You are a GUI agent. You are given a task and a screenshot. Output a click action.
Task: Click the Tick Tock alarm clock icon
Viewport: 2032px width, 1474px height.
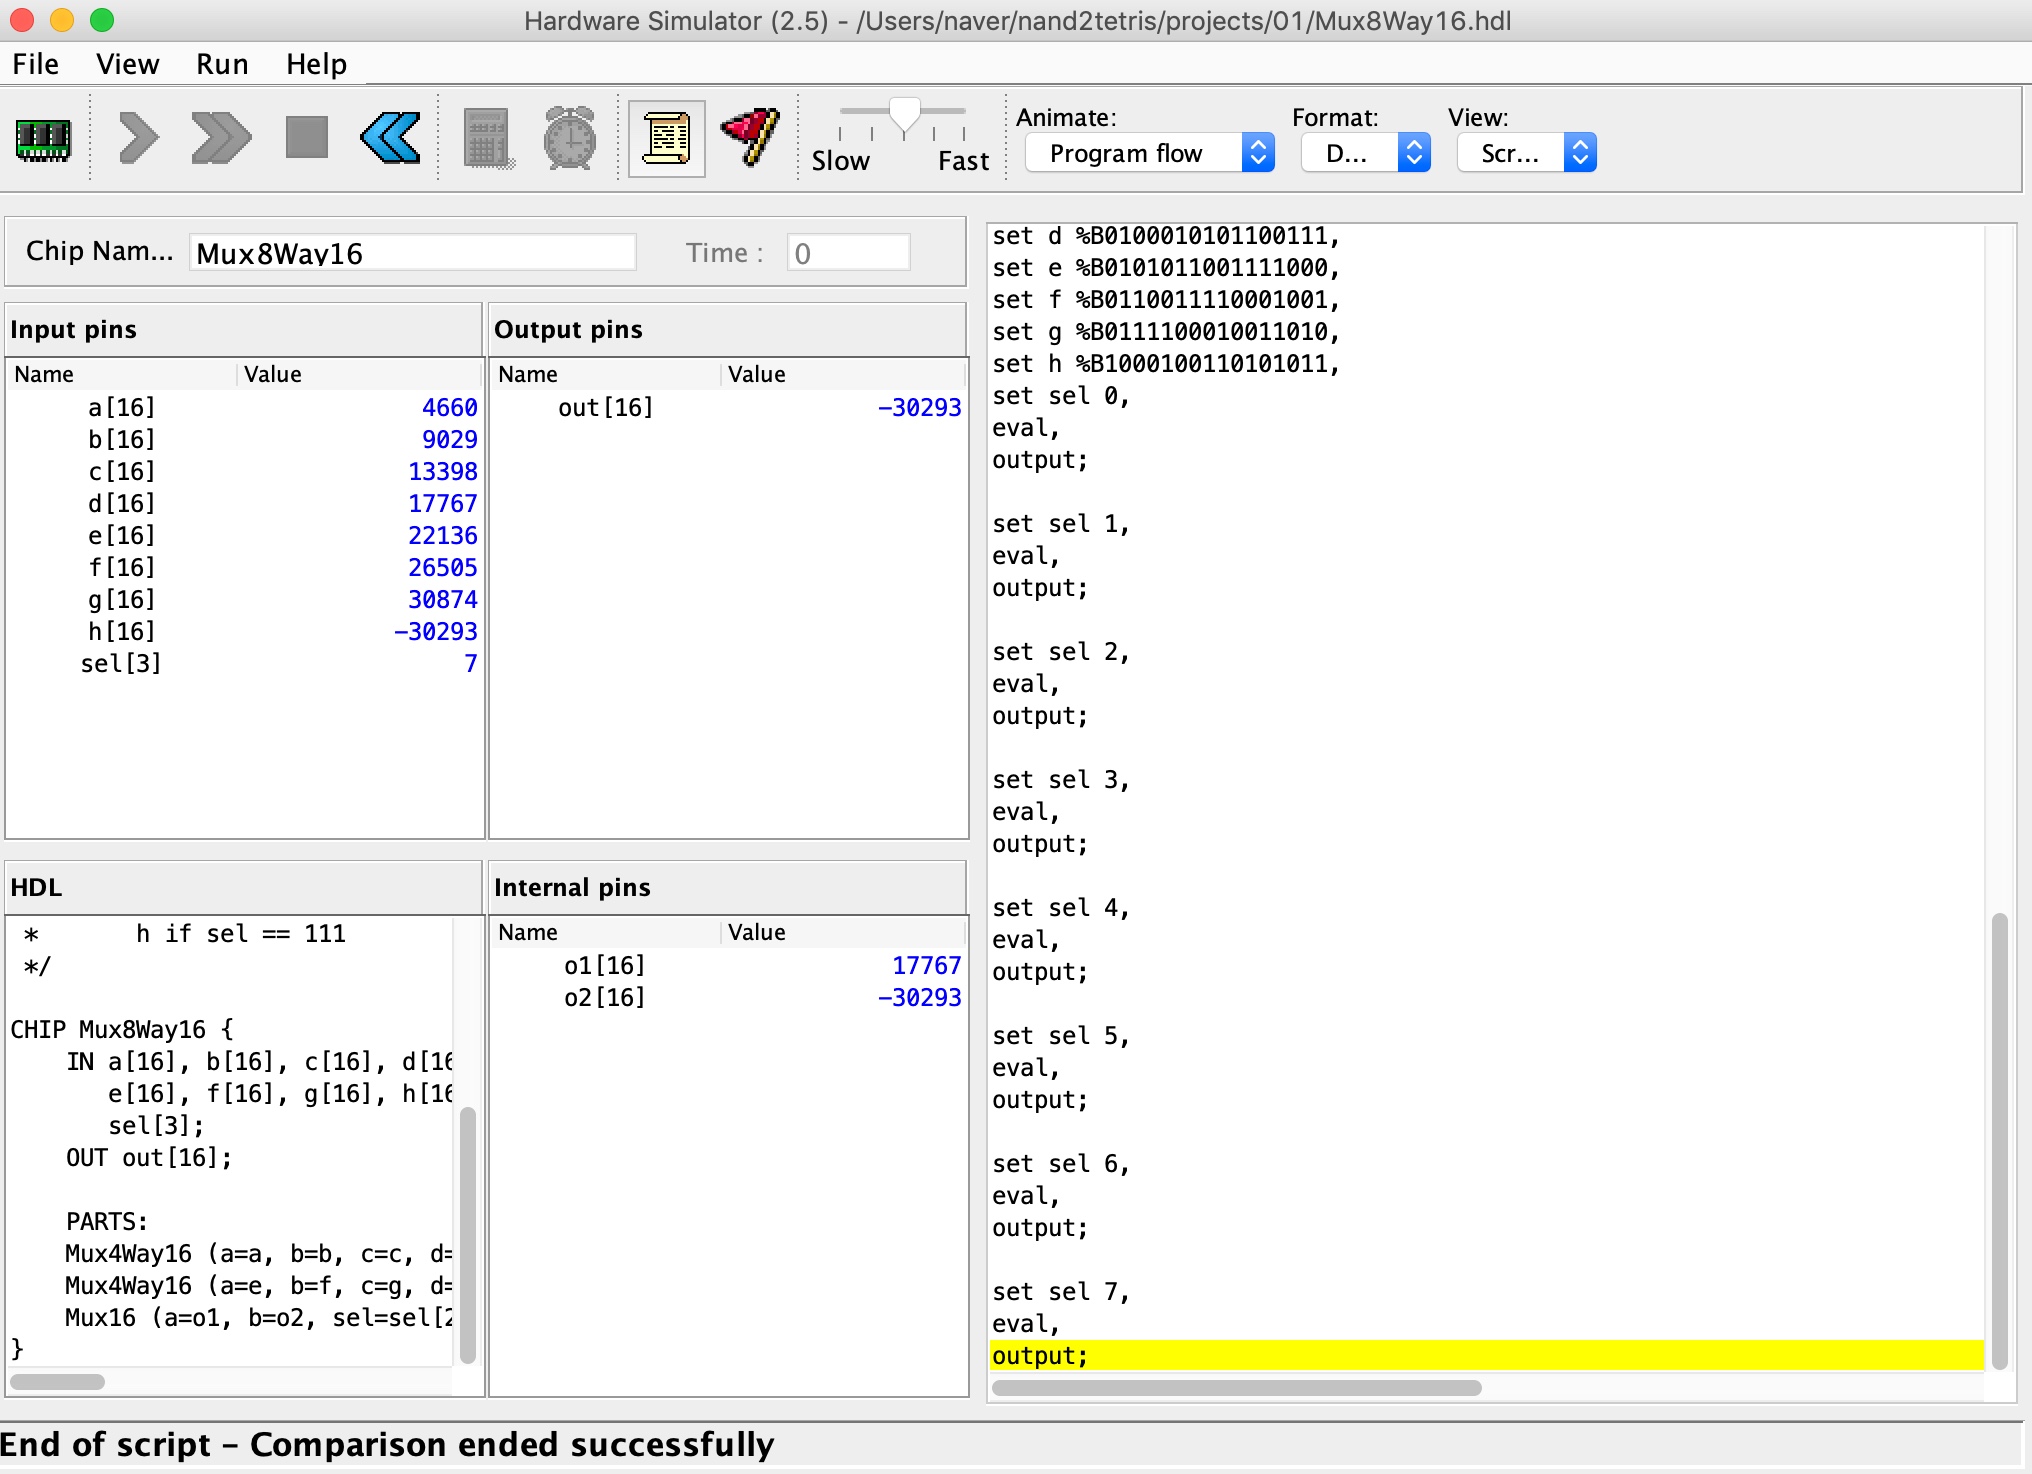coord(569,138)
